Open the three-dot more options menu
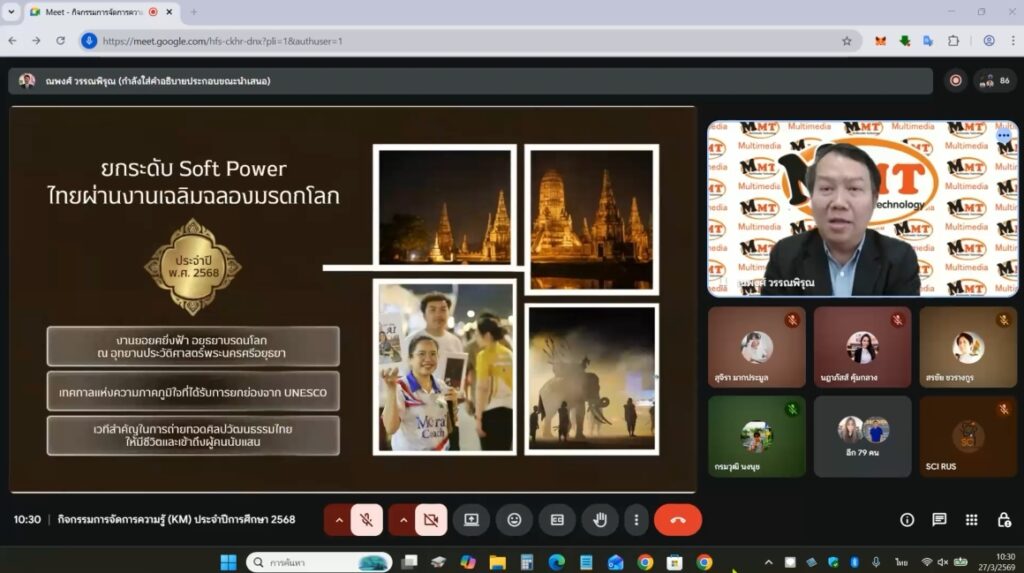The height and width of the screenshot is (573, 1024). point(636,520)
